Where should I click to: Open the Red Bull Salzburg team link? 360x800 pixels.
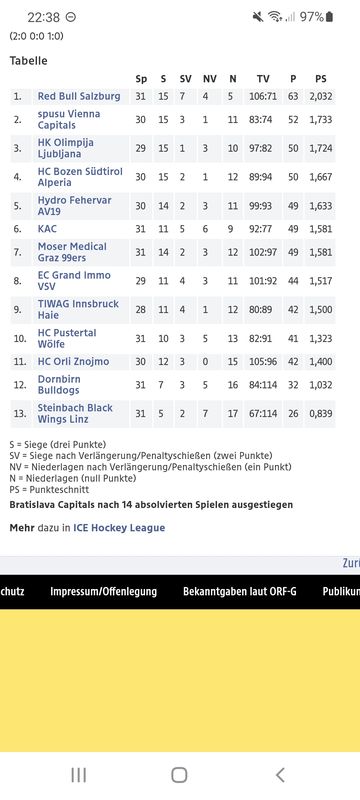[79, 96]
